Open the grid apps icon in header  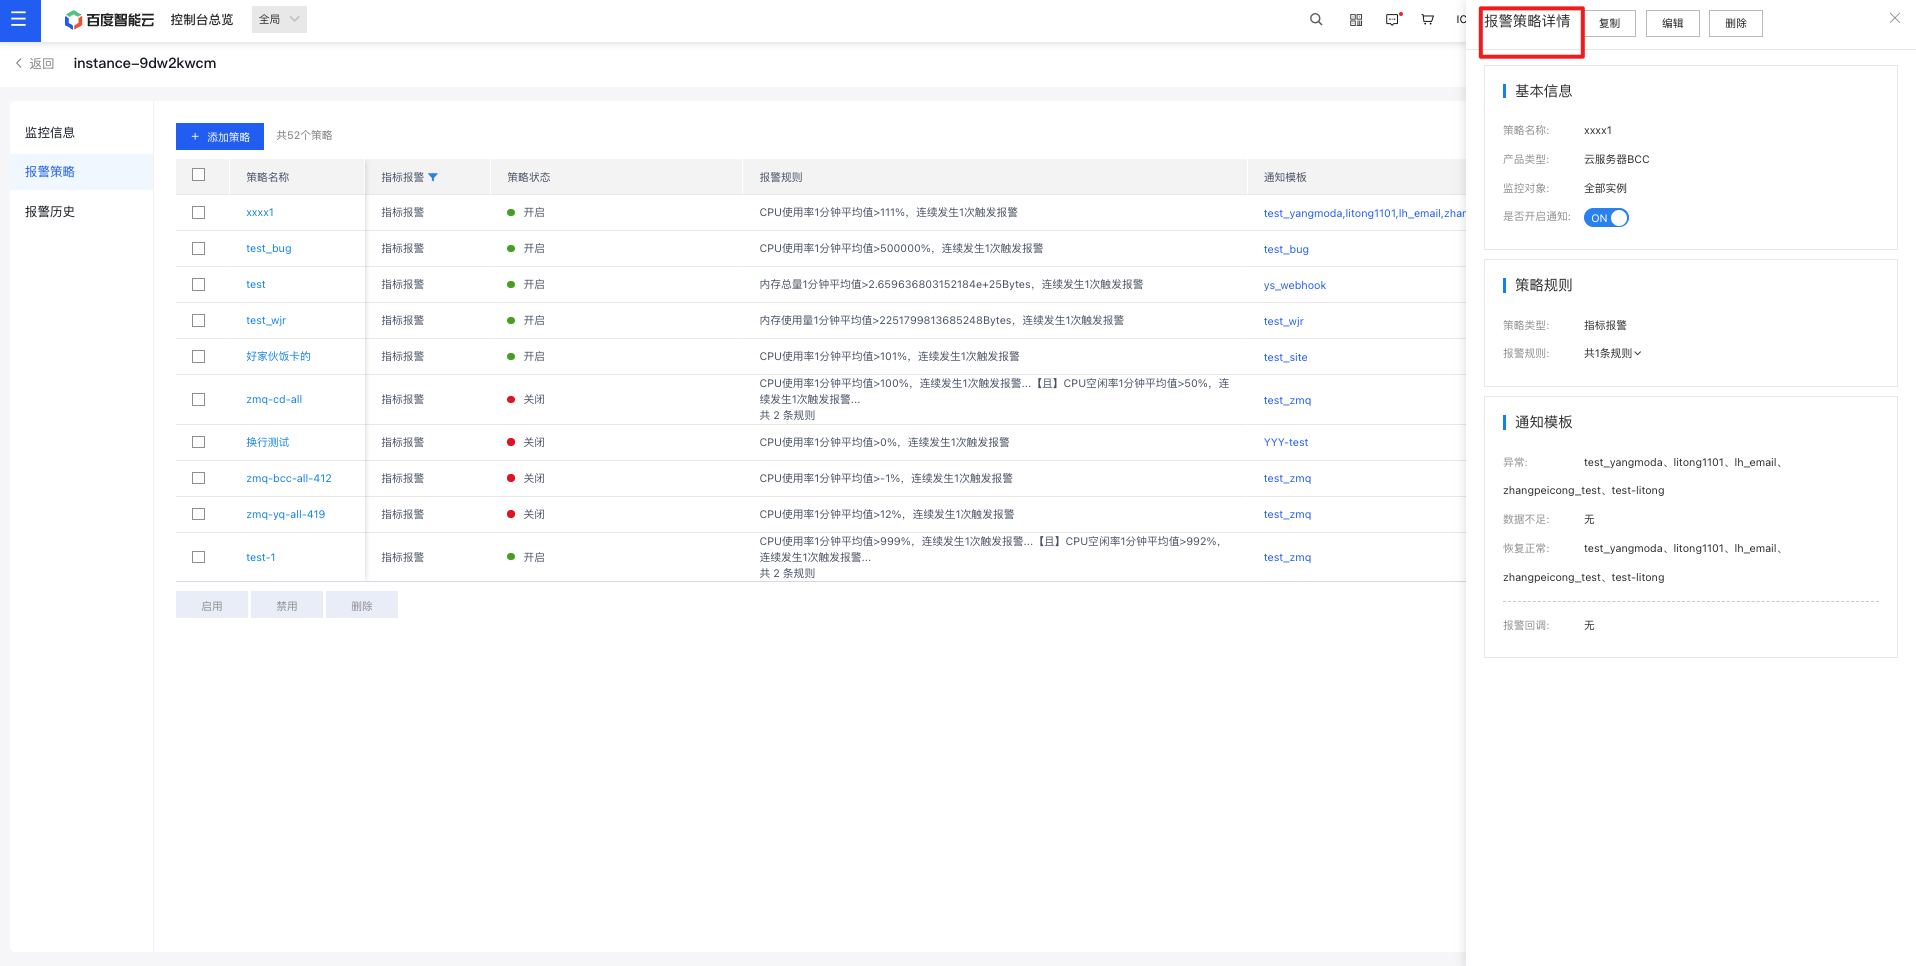1356,20
